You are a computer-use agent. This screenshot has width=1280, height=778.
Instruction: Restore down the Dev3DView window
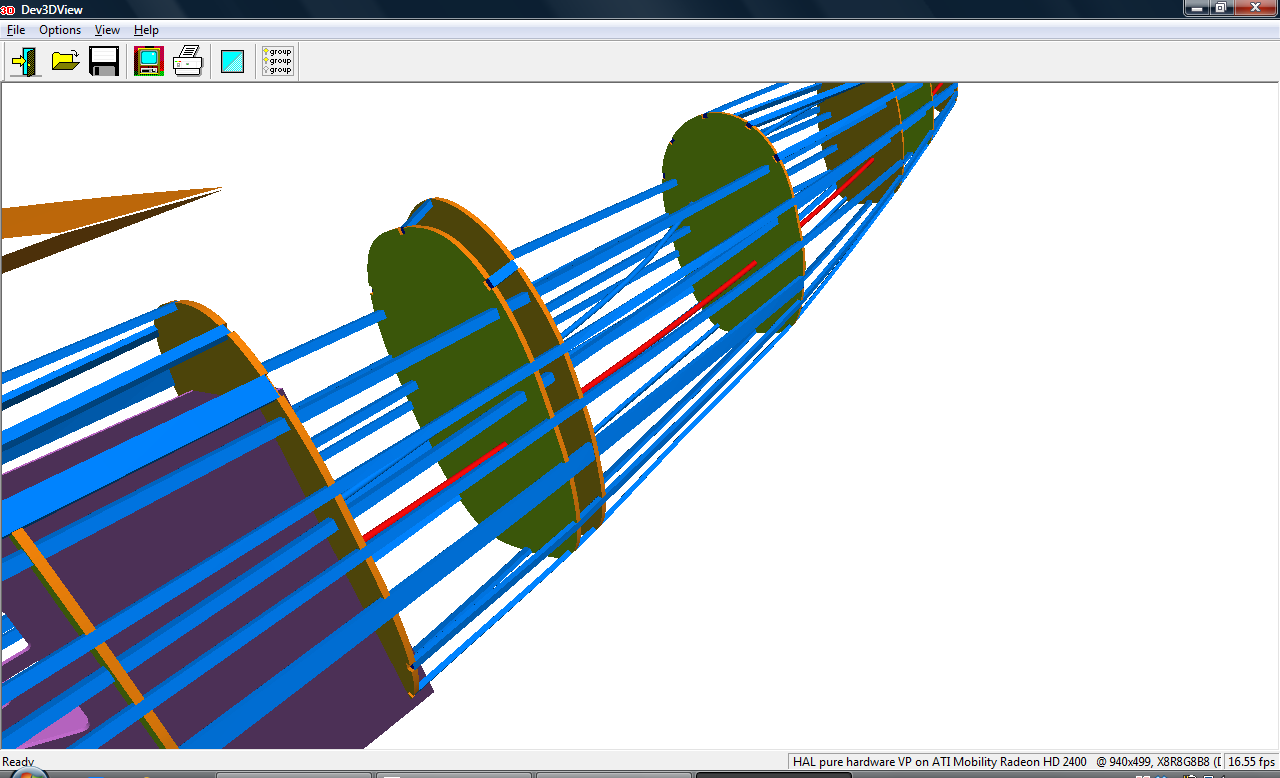pyautogui.click(x=1221, y=8)
